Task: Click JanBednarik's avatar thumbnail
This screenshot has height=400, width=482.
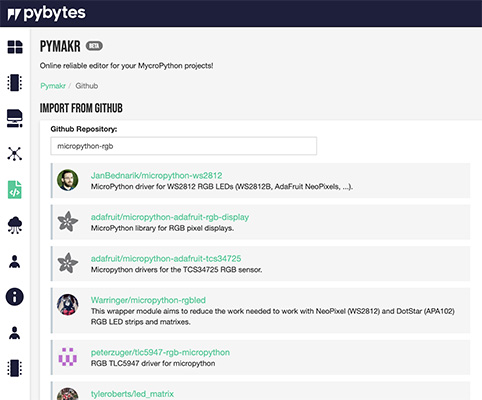Action: tap(68, 180)
